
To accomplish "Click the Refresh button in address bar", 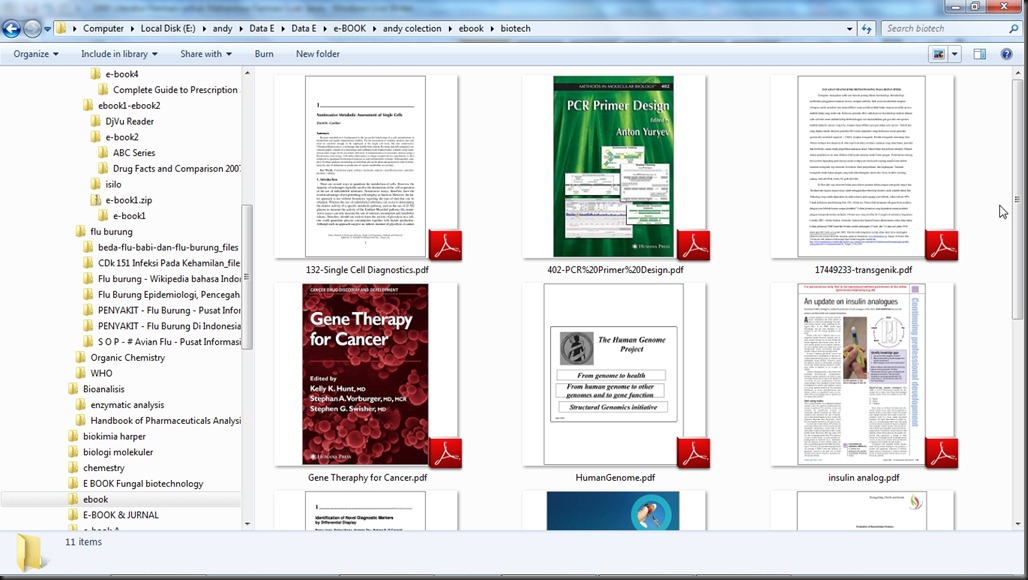I will pos(867,29).
